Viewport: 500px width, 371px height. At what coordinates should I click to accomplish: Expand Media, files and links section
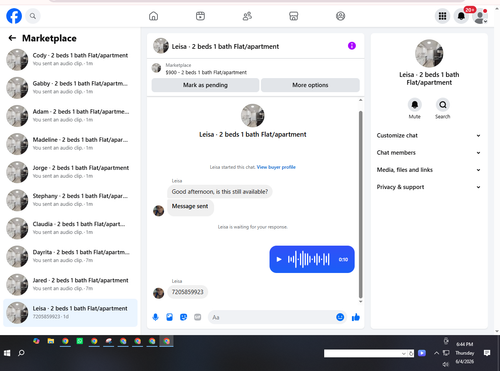point(429,170)
